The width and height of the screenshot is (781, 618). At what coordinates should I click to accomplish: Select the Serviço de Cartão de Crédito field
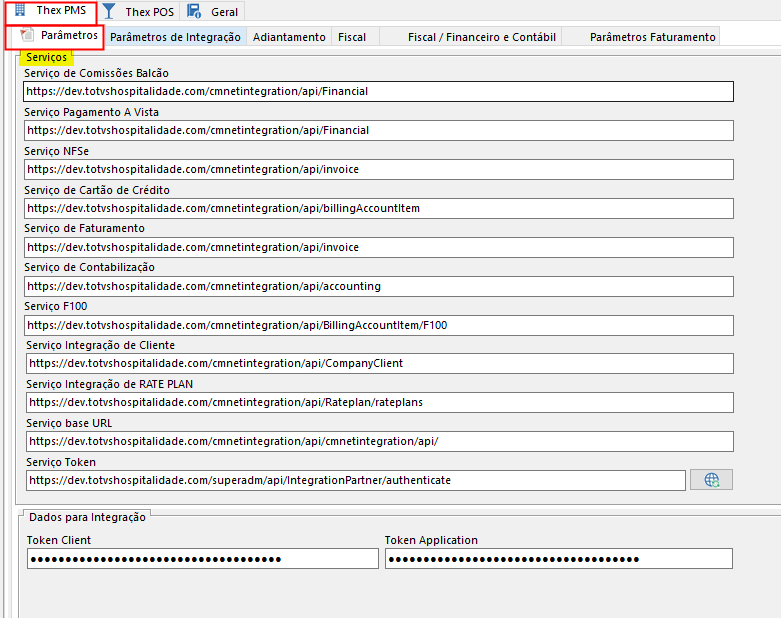click(379, 208)
